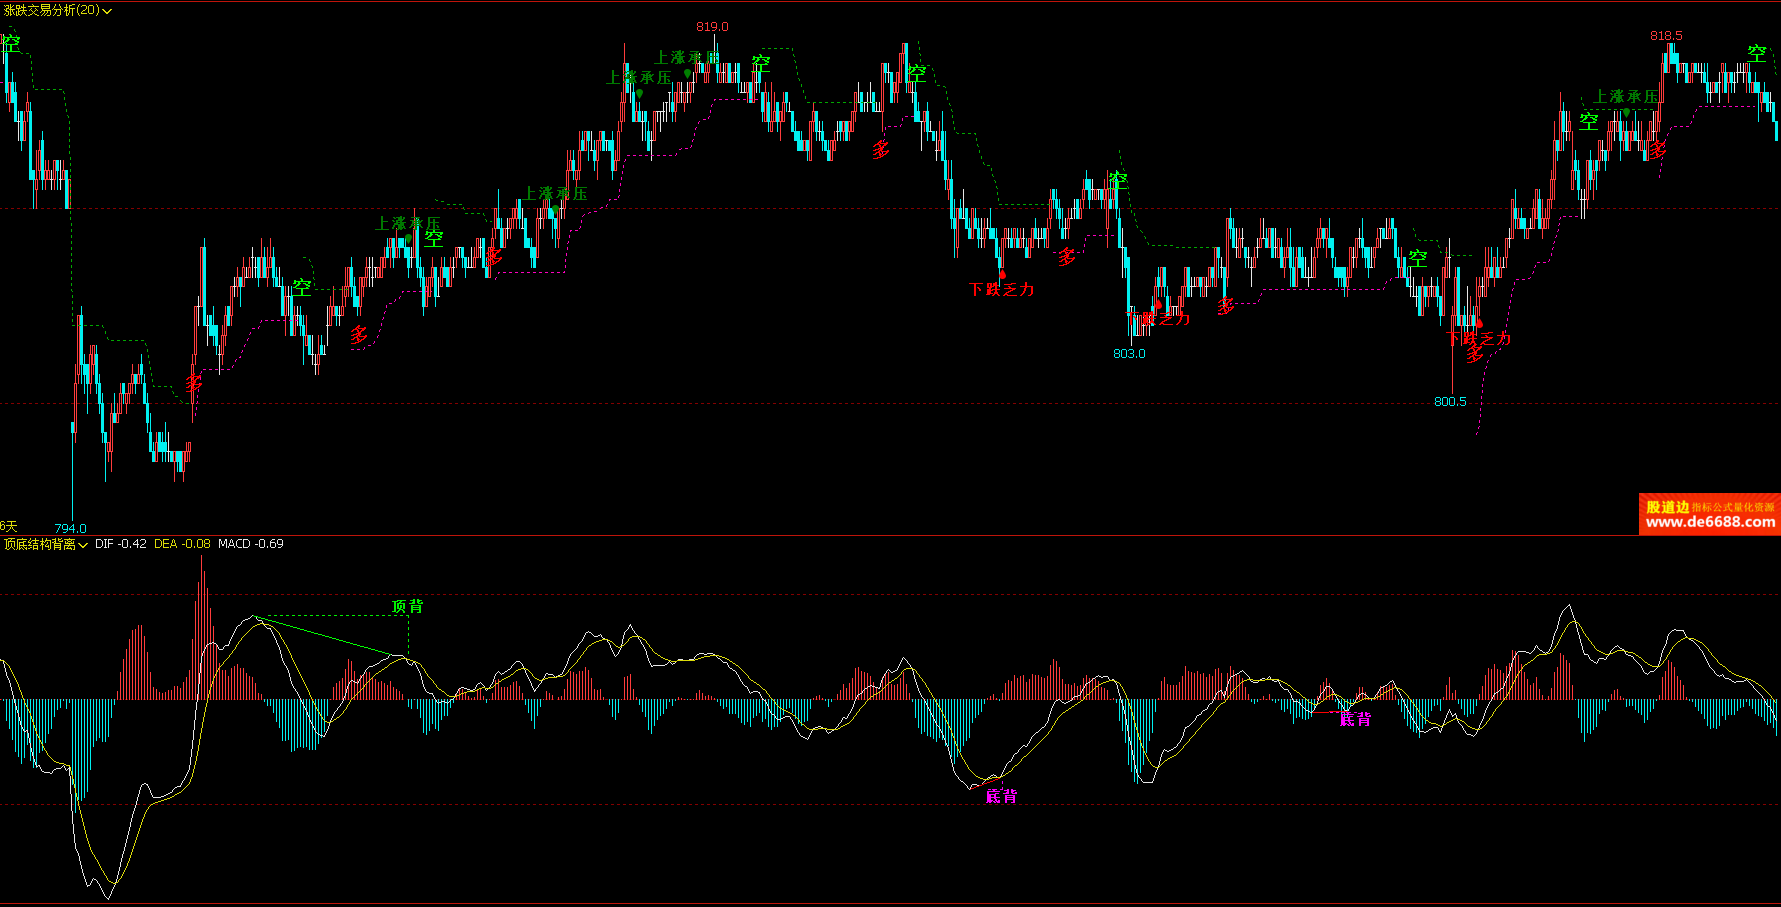This screenshot has width=1781, height=907.
Task: Click the 6天 period label at bottom-left
Action: 9,526
